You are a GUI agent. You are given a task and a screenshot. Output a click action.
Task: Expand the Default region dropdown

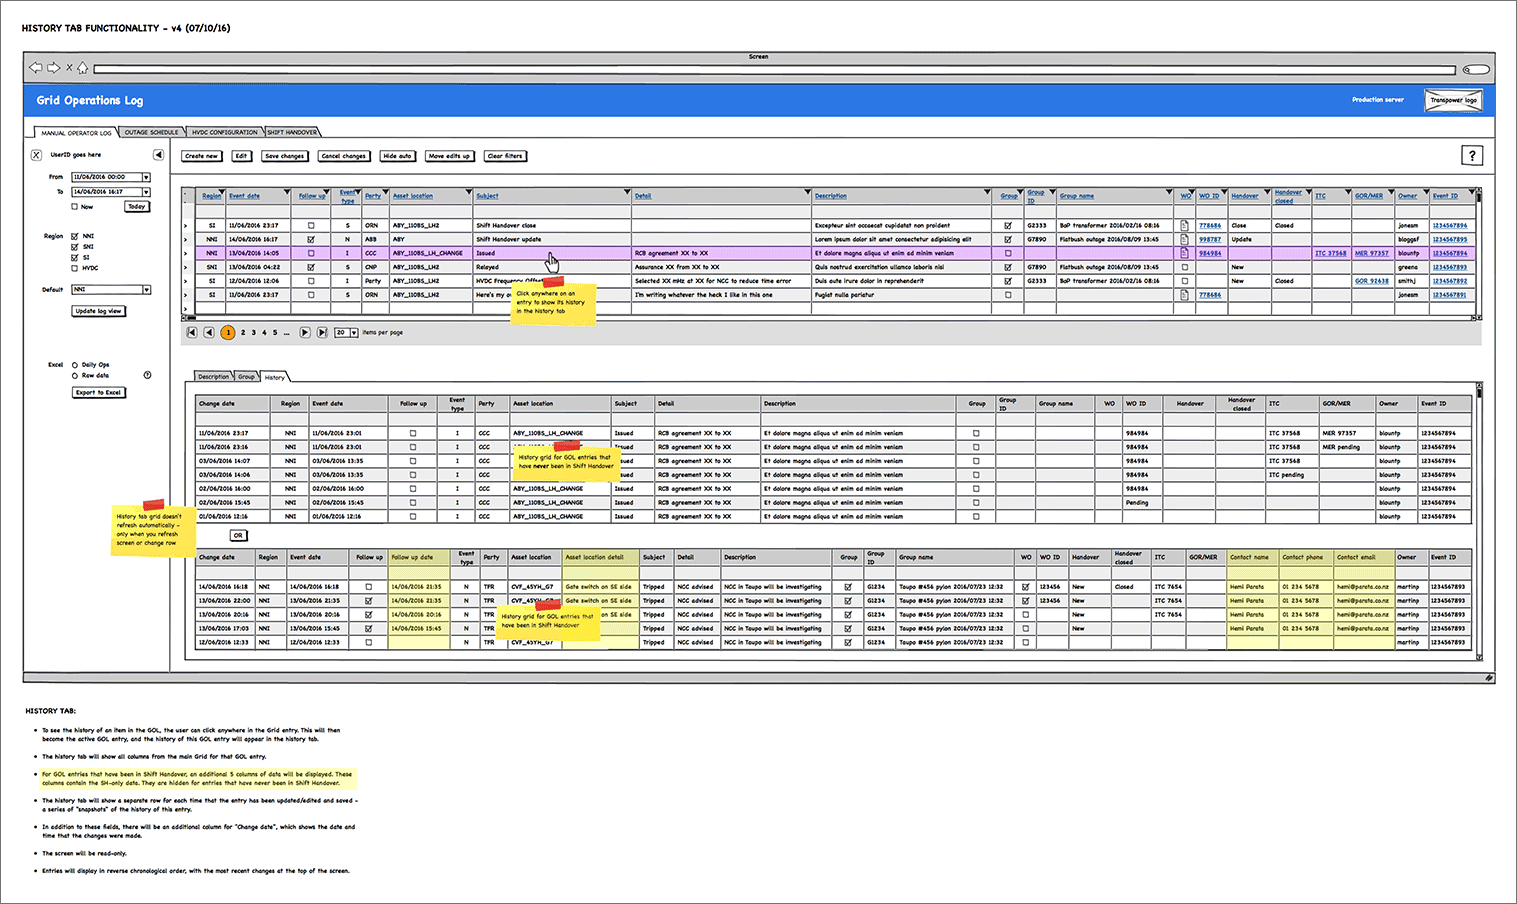click(x=146, y=290)
